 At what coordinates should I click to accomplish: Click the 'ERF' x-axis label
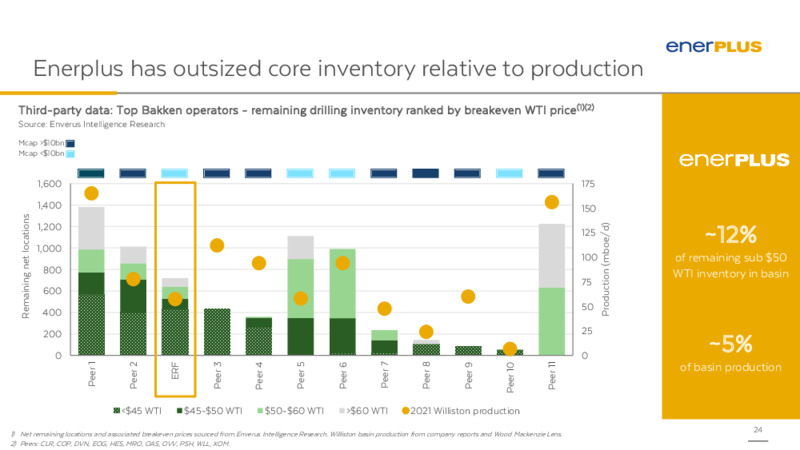pyautogui.click(x=175, y=371)
